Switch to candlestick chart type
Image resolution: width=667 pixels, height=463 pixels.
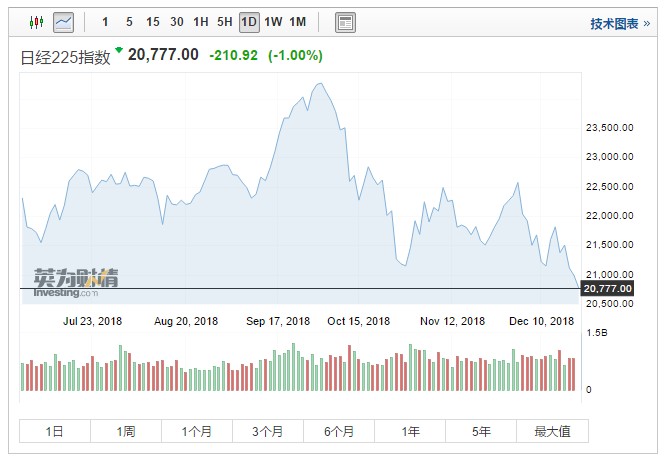point(37,21)
